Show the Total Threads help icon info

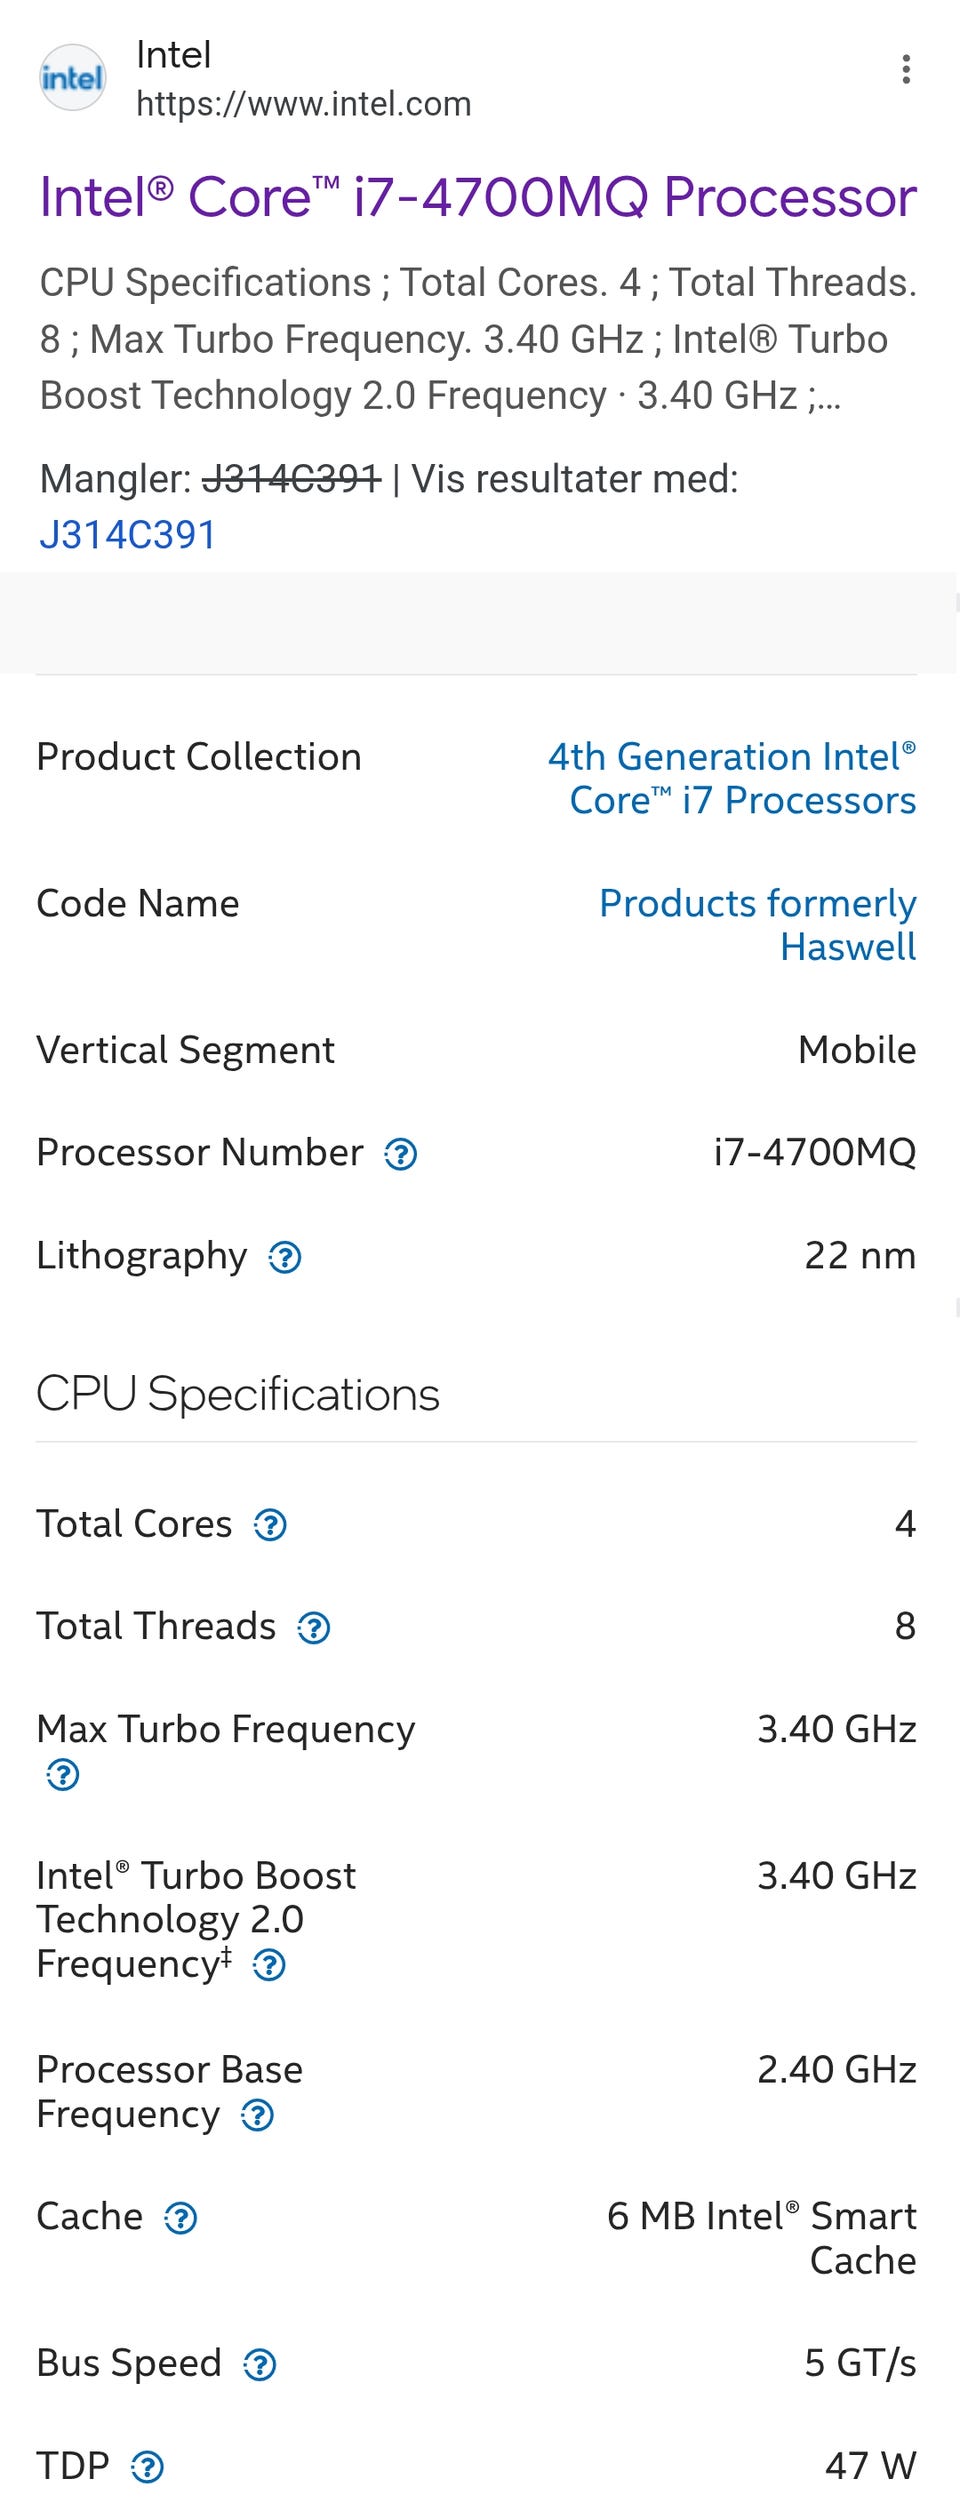[314, 1628]
